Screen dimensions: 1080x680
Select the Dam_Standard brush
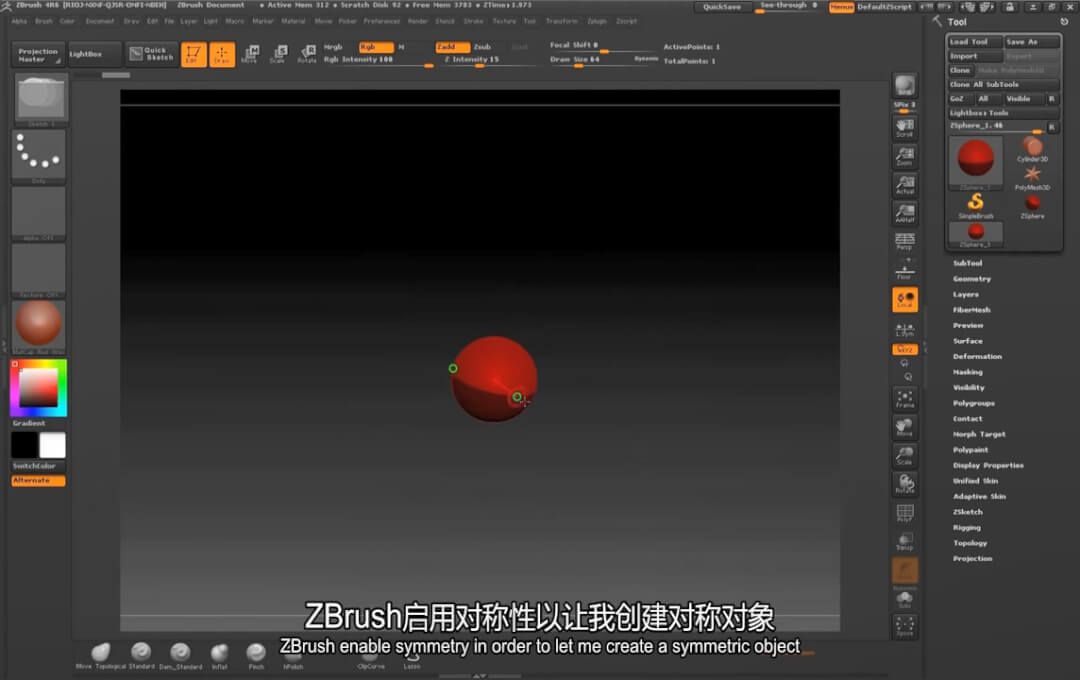(x=180, y=655)
